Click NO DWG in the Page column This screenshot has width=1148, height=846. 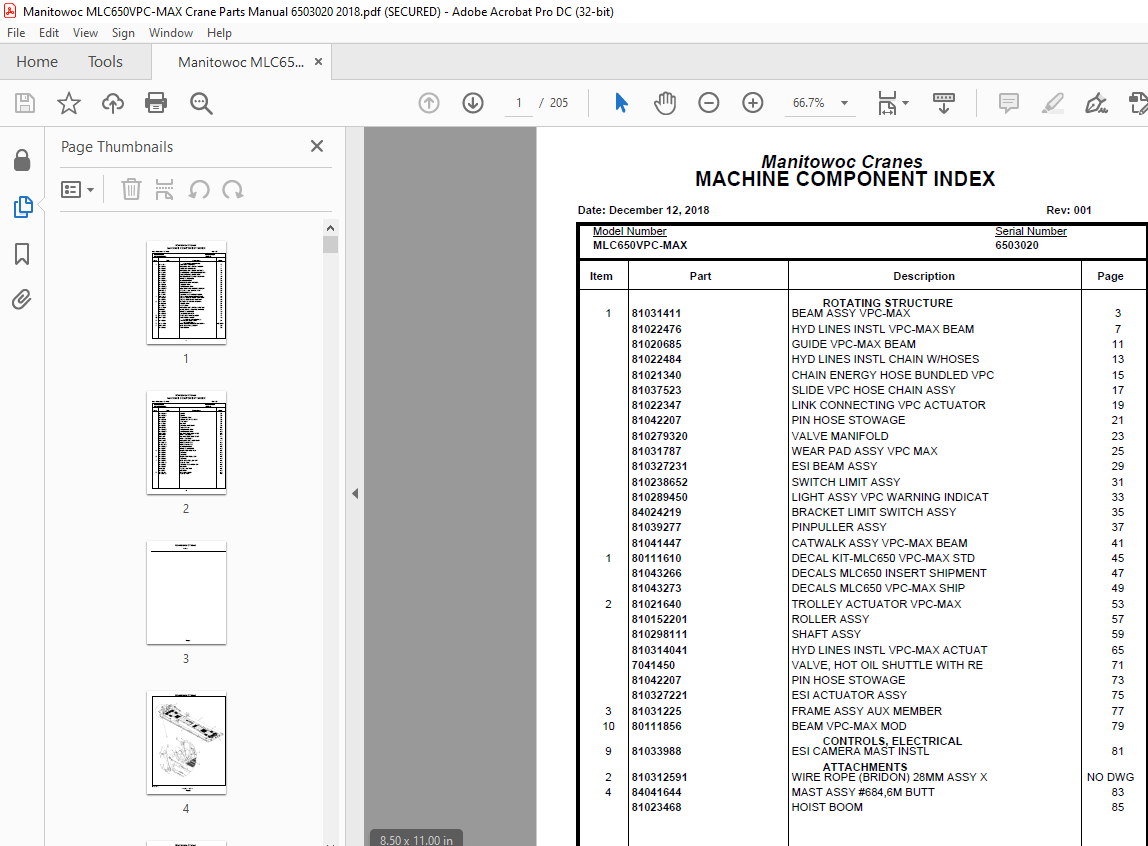[x=1110, y=777]
